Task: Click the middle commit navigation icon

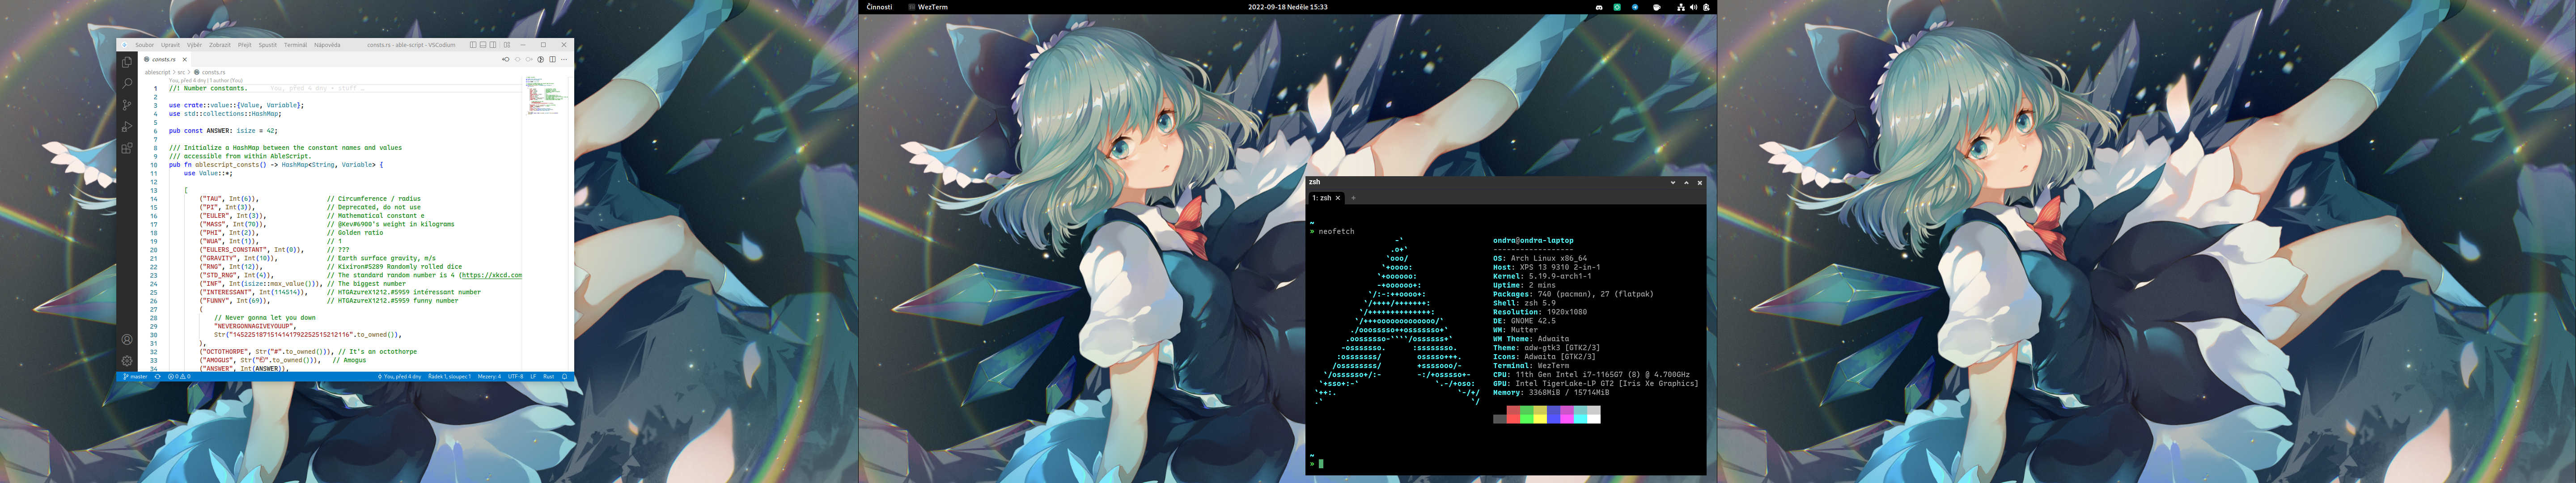Action: [518, 60]
